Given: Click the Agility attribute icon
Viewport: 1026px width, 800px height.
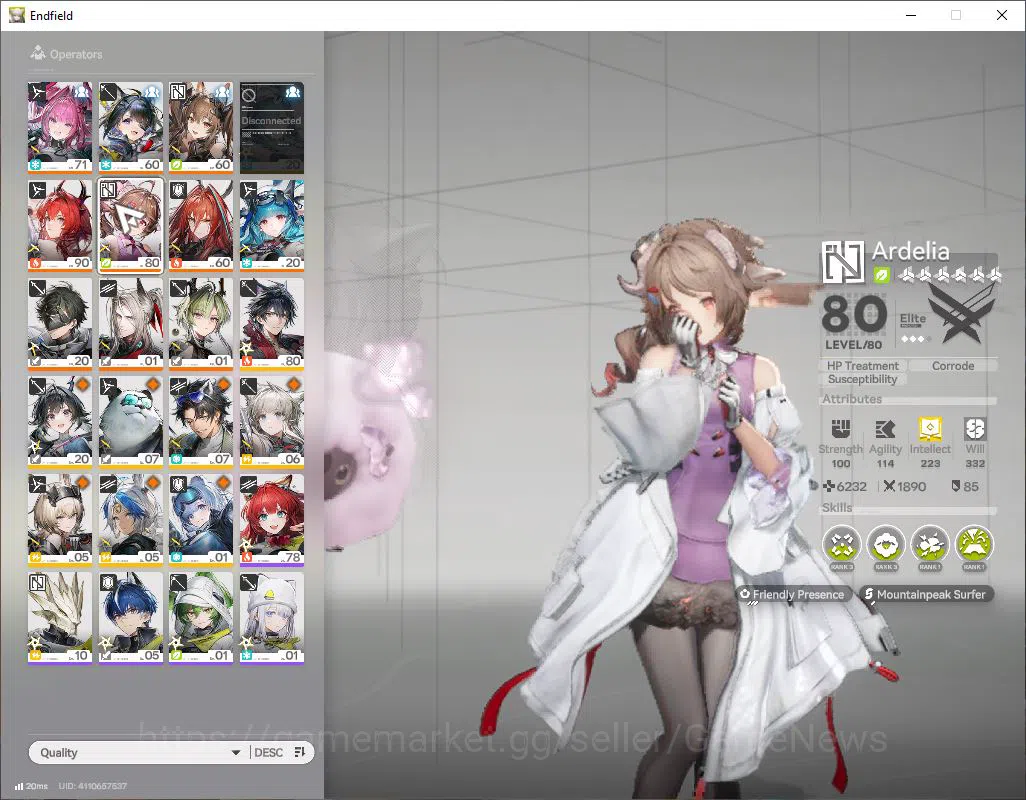Looking at the screenshot, I should pos(885,429).
